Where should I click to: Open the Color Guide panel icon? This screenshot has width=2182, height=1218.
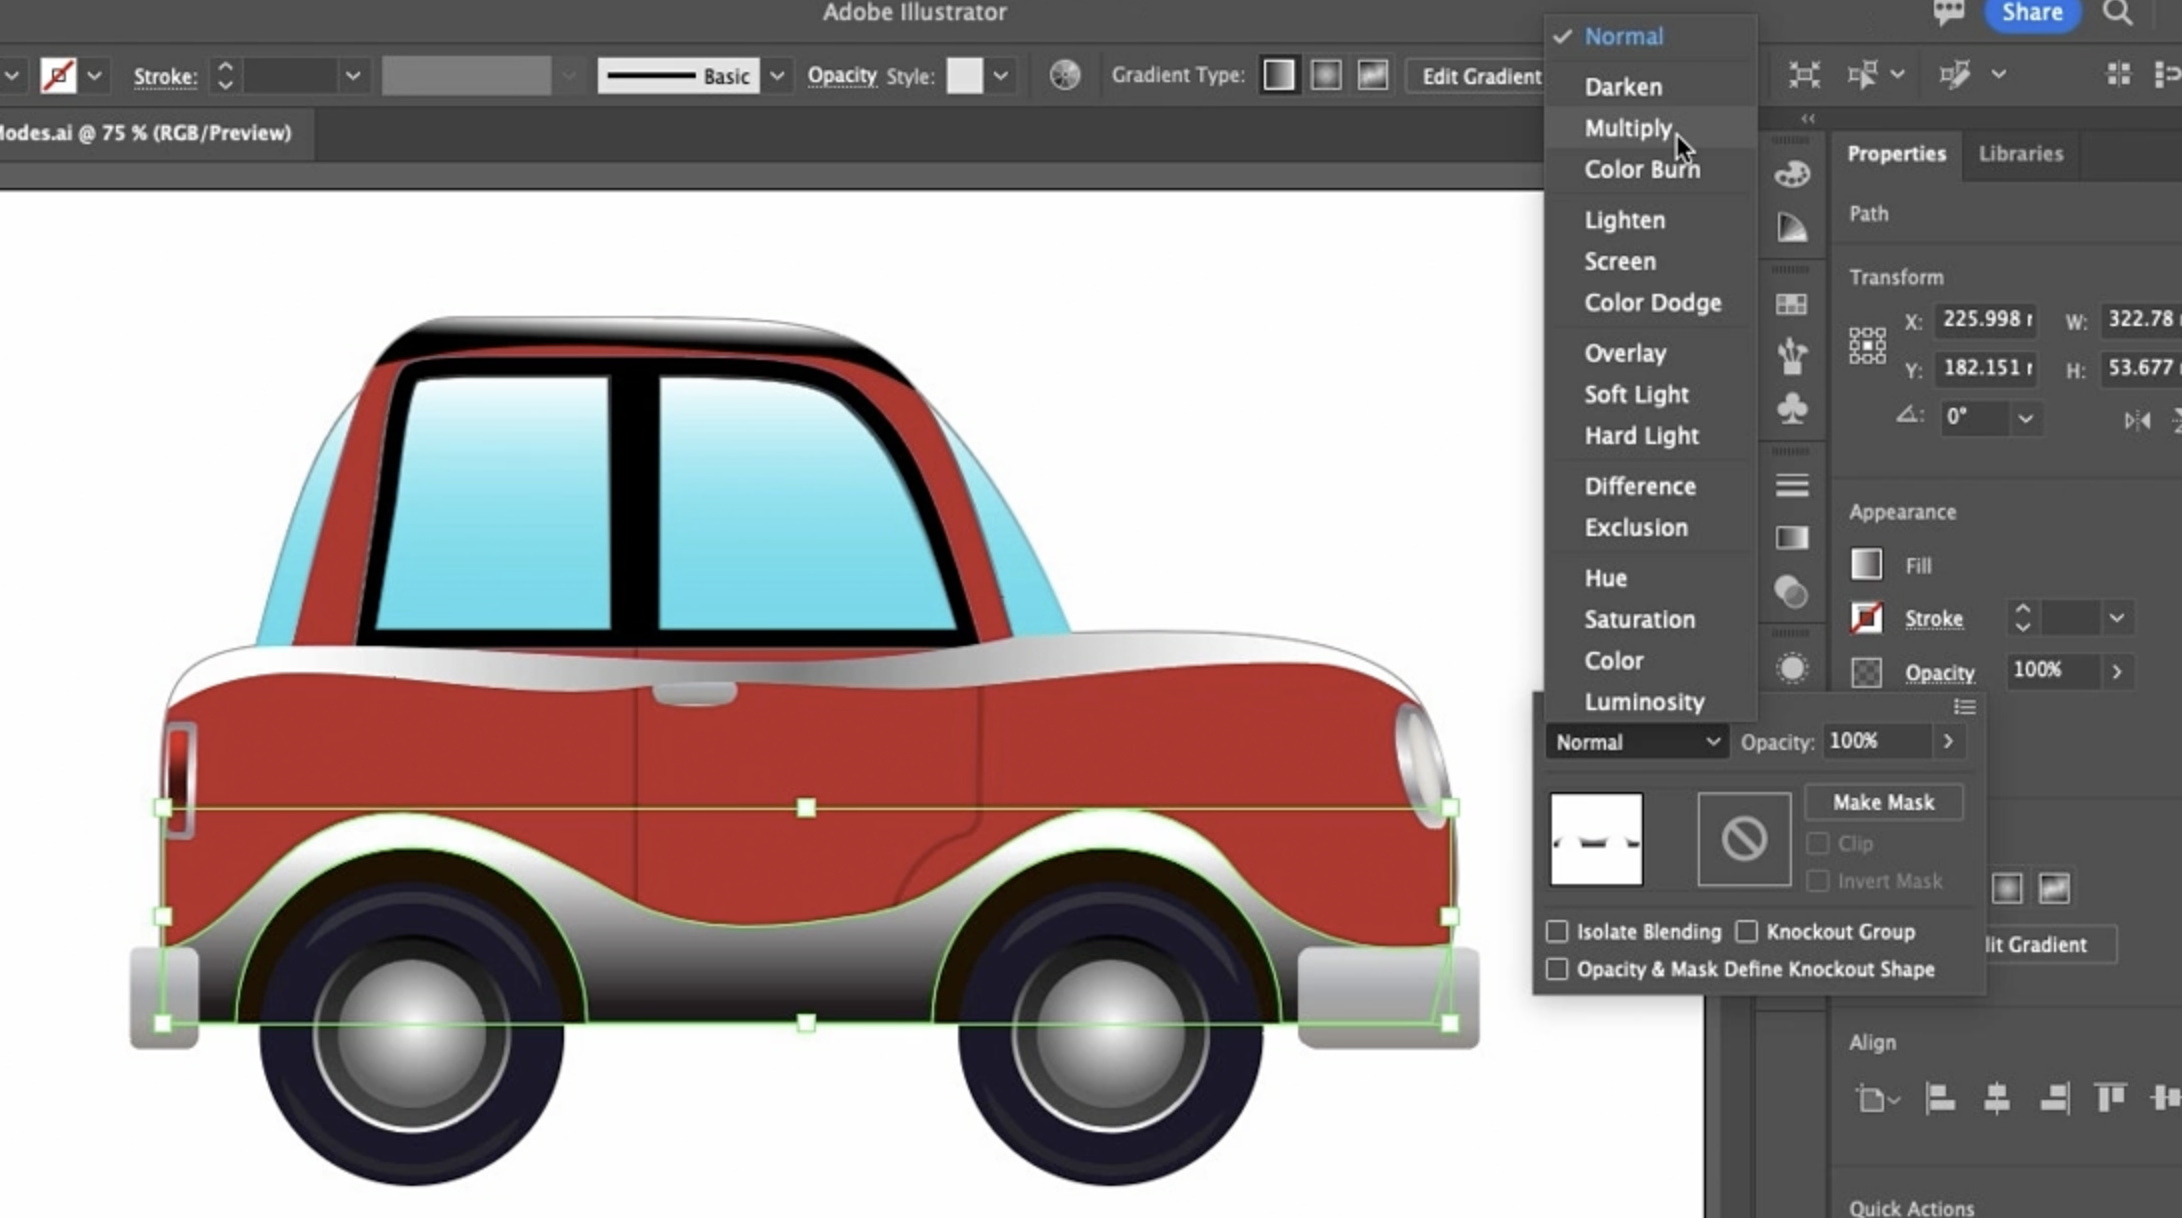pos(1791,228)
